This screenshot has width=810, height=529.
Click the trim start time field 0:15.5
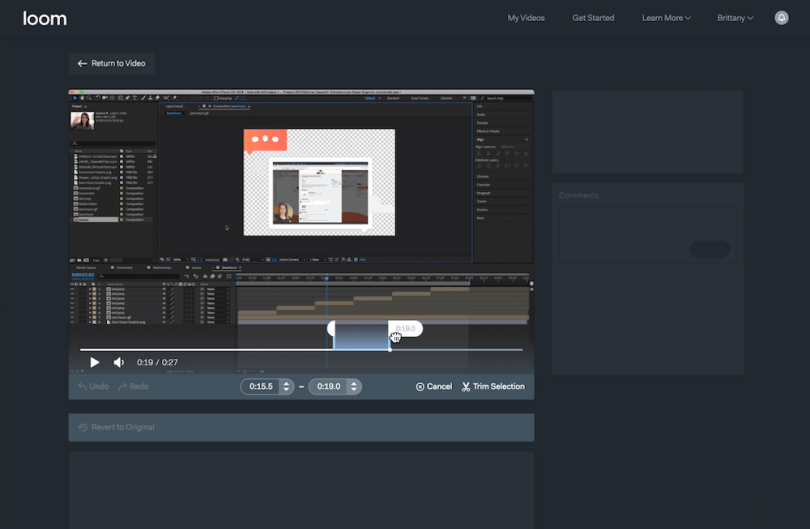[261, 386]
